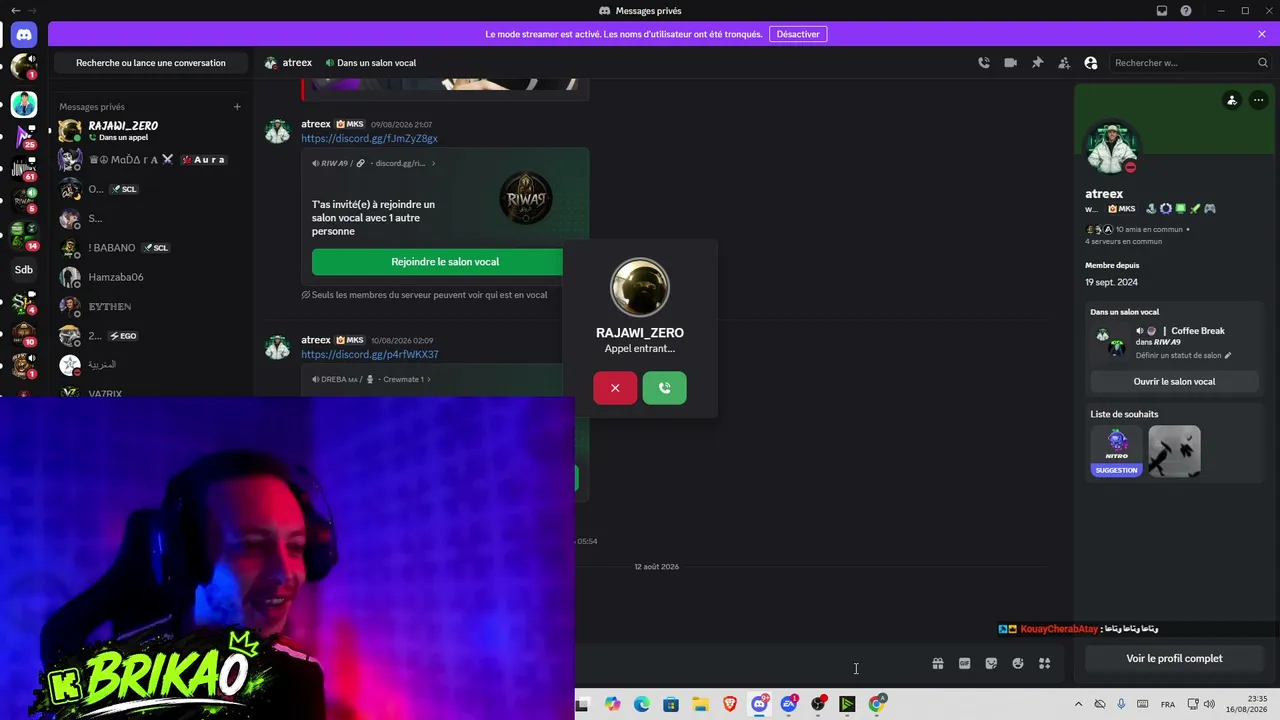
Task: Open server with 61 notifications
Action: click(24, 168)
